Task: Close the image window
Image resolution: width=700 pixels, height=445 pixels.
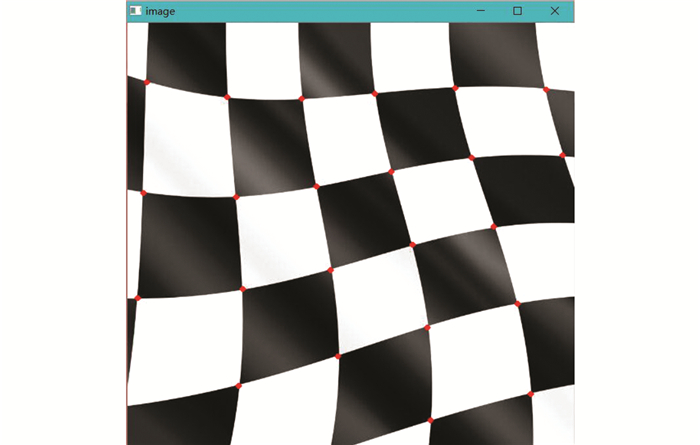Action: point(554,11)
